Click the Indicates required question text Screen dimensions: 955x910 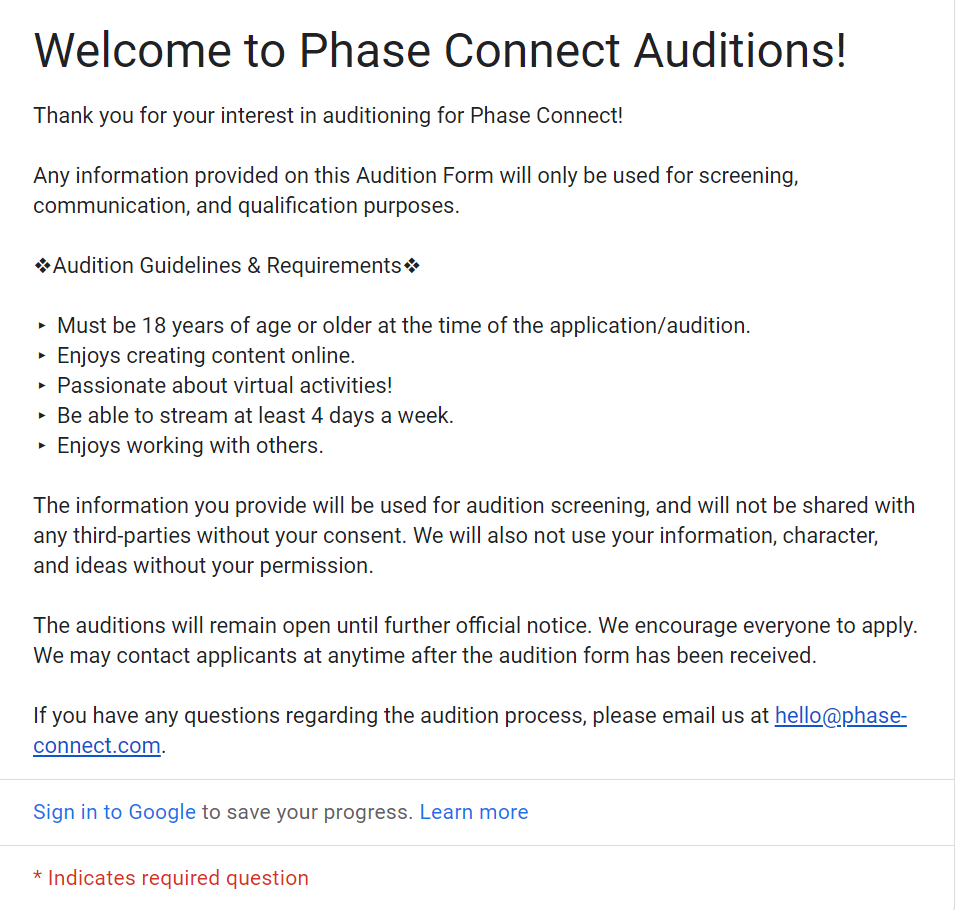pyautogui.click(x=178, y=878)
